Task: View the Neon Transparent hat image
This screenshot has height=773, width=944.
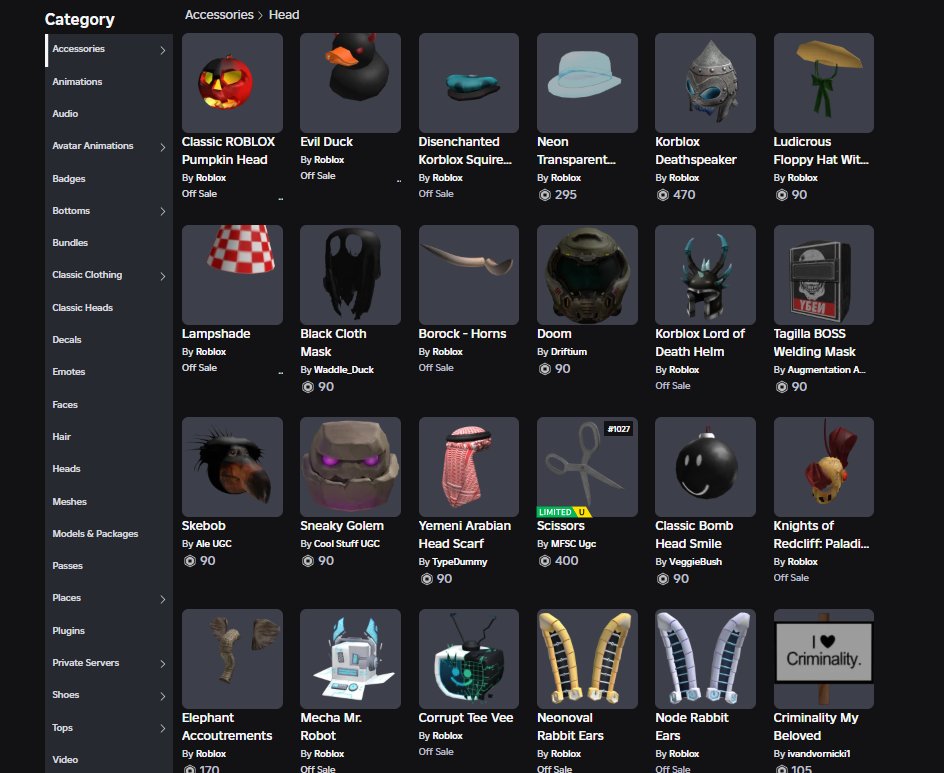Action: coord(587,82)
